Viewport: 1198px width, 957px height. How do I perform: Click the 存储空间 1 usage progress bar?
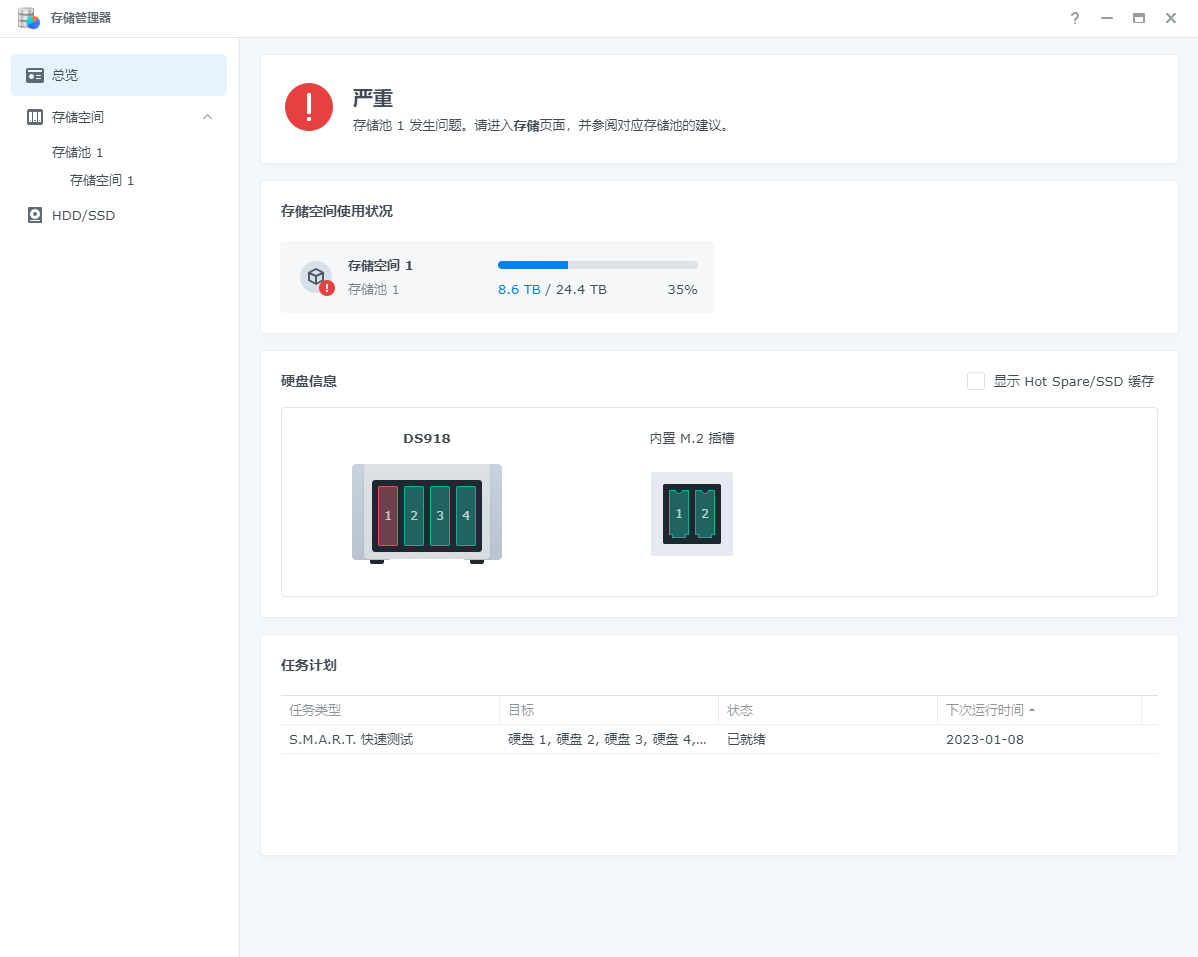click(597, 265)
